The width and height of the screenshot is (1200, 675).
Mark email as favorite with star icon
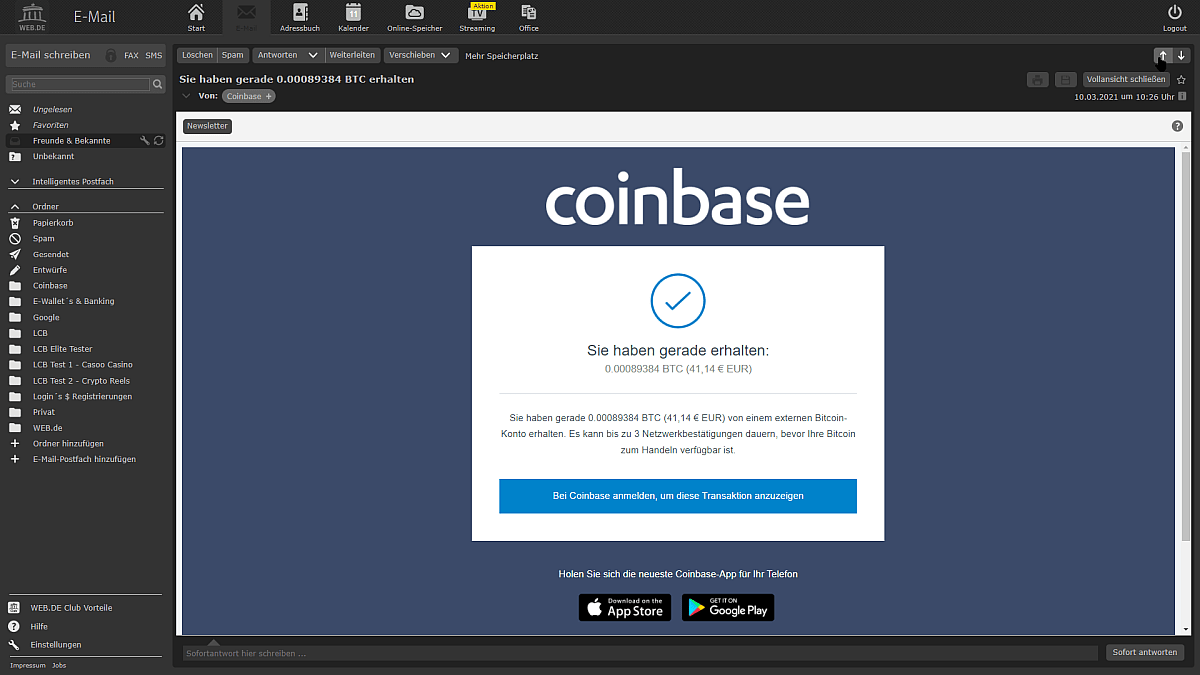pos(1181,79)
